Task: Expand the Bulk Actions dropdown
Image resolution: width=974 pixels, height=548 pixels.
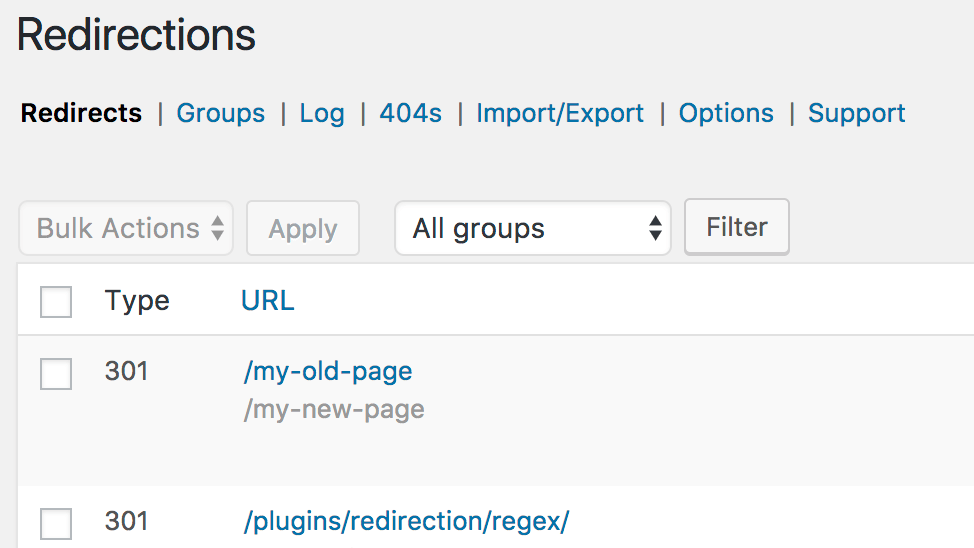Action: (126, 229)
